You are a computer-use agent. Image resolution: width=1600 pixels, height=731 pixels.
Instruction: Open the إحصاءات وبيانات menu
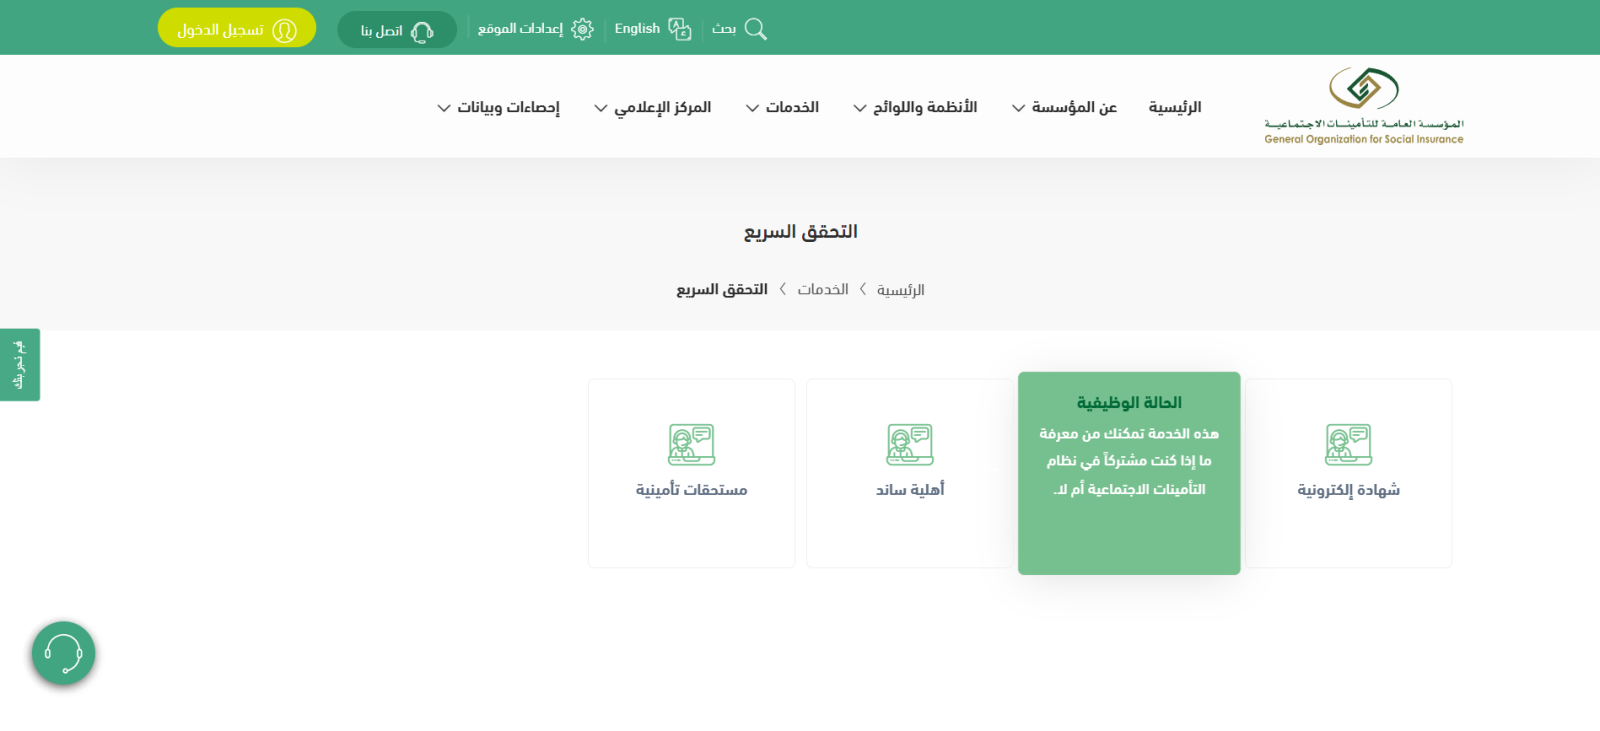coord(498,107)
